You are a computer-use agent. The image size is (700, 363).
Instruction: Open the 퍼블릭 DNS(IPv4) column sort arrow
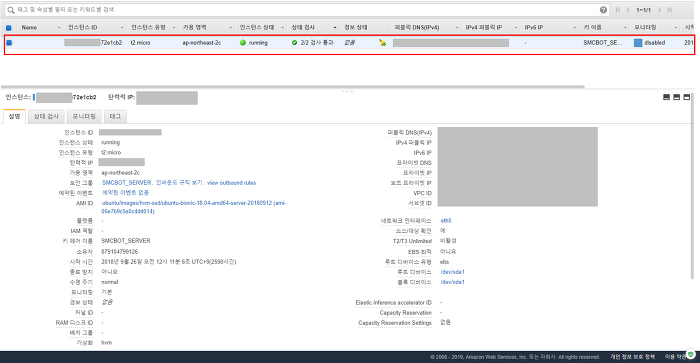click(456, 28)
